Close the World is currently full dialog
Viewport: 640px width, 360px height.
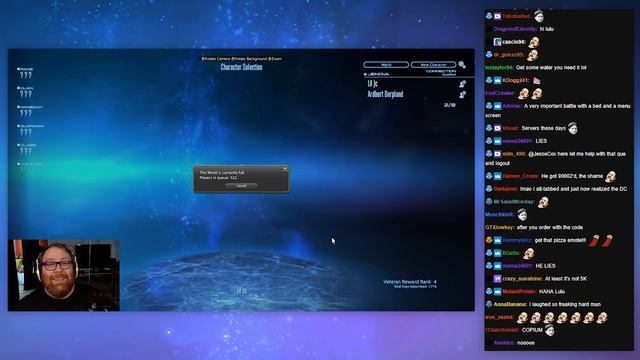point(285,169)
